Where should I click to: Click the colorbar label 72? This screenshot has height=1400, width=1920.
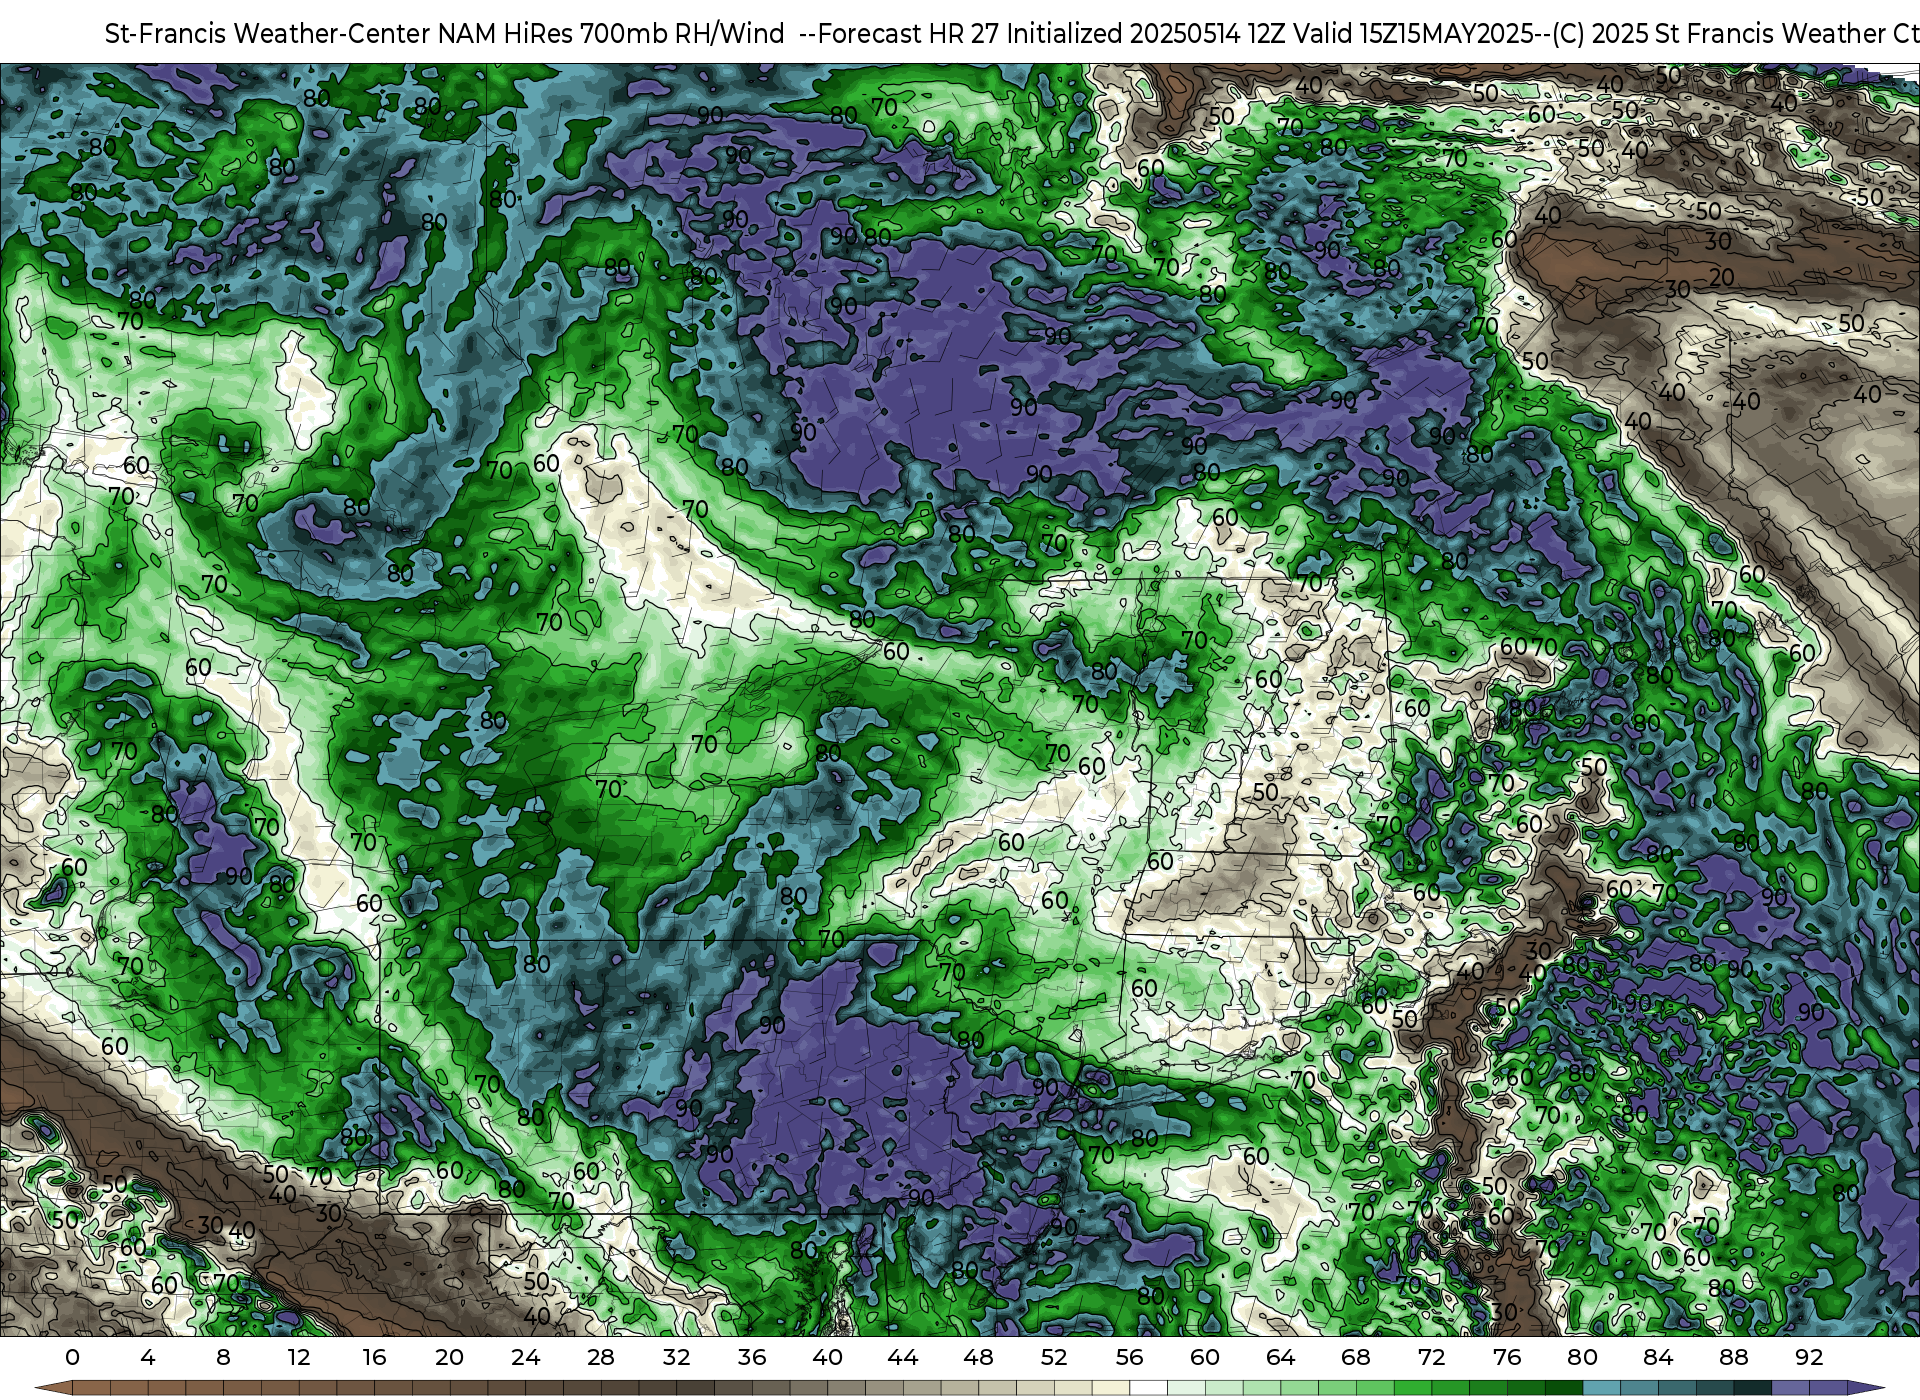(x=1431, y=1357)
